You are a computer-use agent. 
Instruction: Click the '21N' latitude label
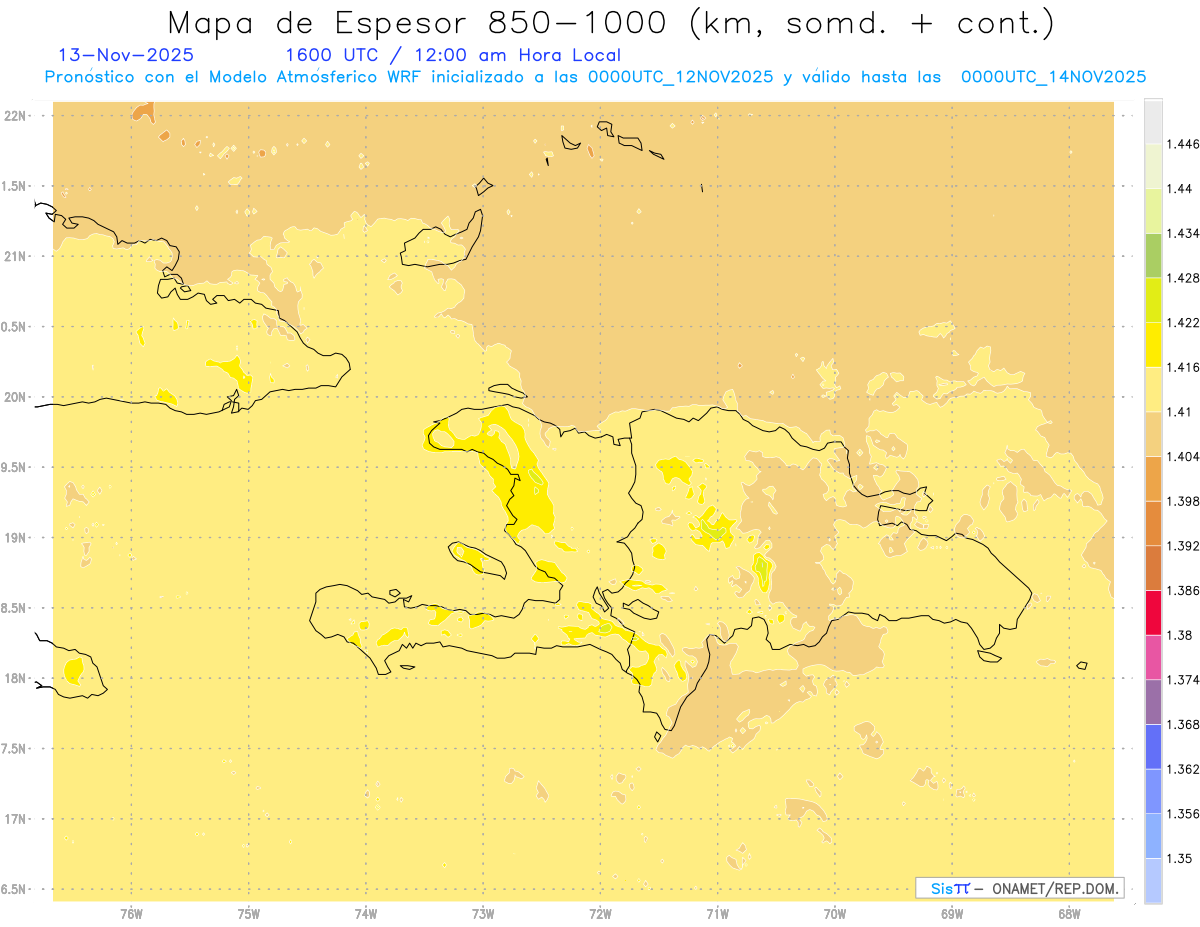click(x=15, y=256)
